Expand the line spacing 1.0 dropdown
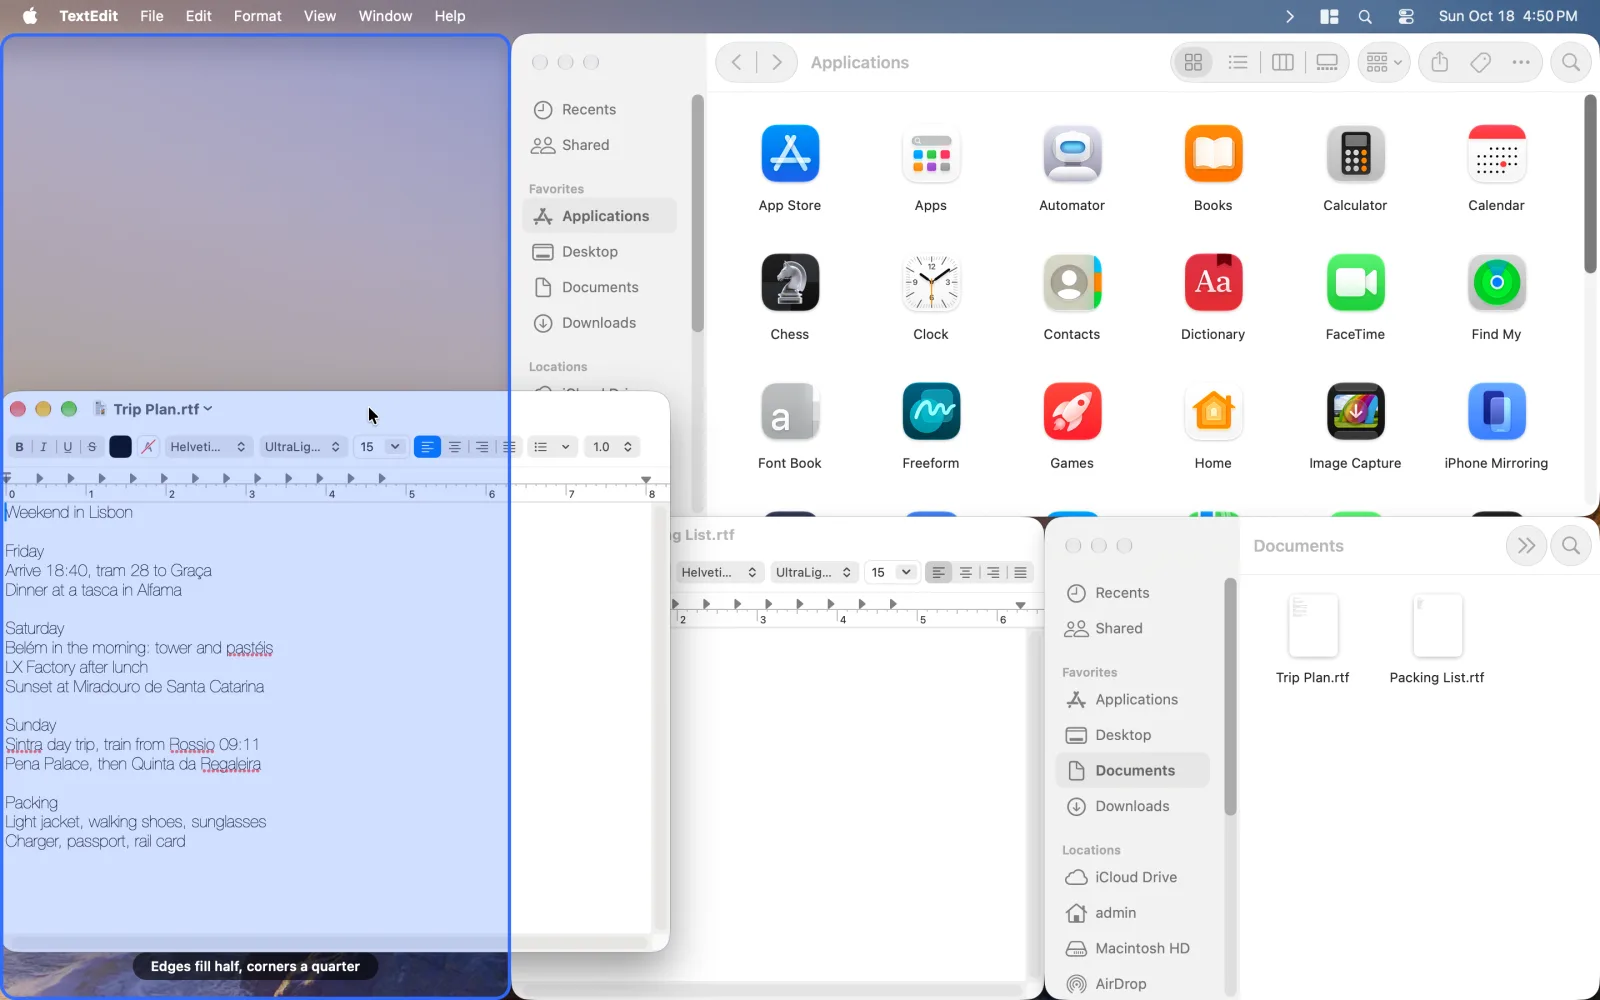 612,447
